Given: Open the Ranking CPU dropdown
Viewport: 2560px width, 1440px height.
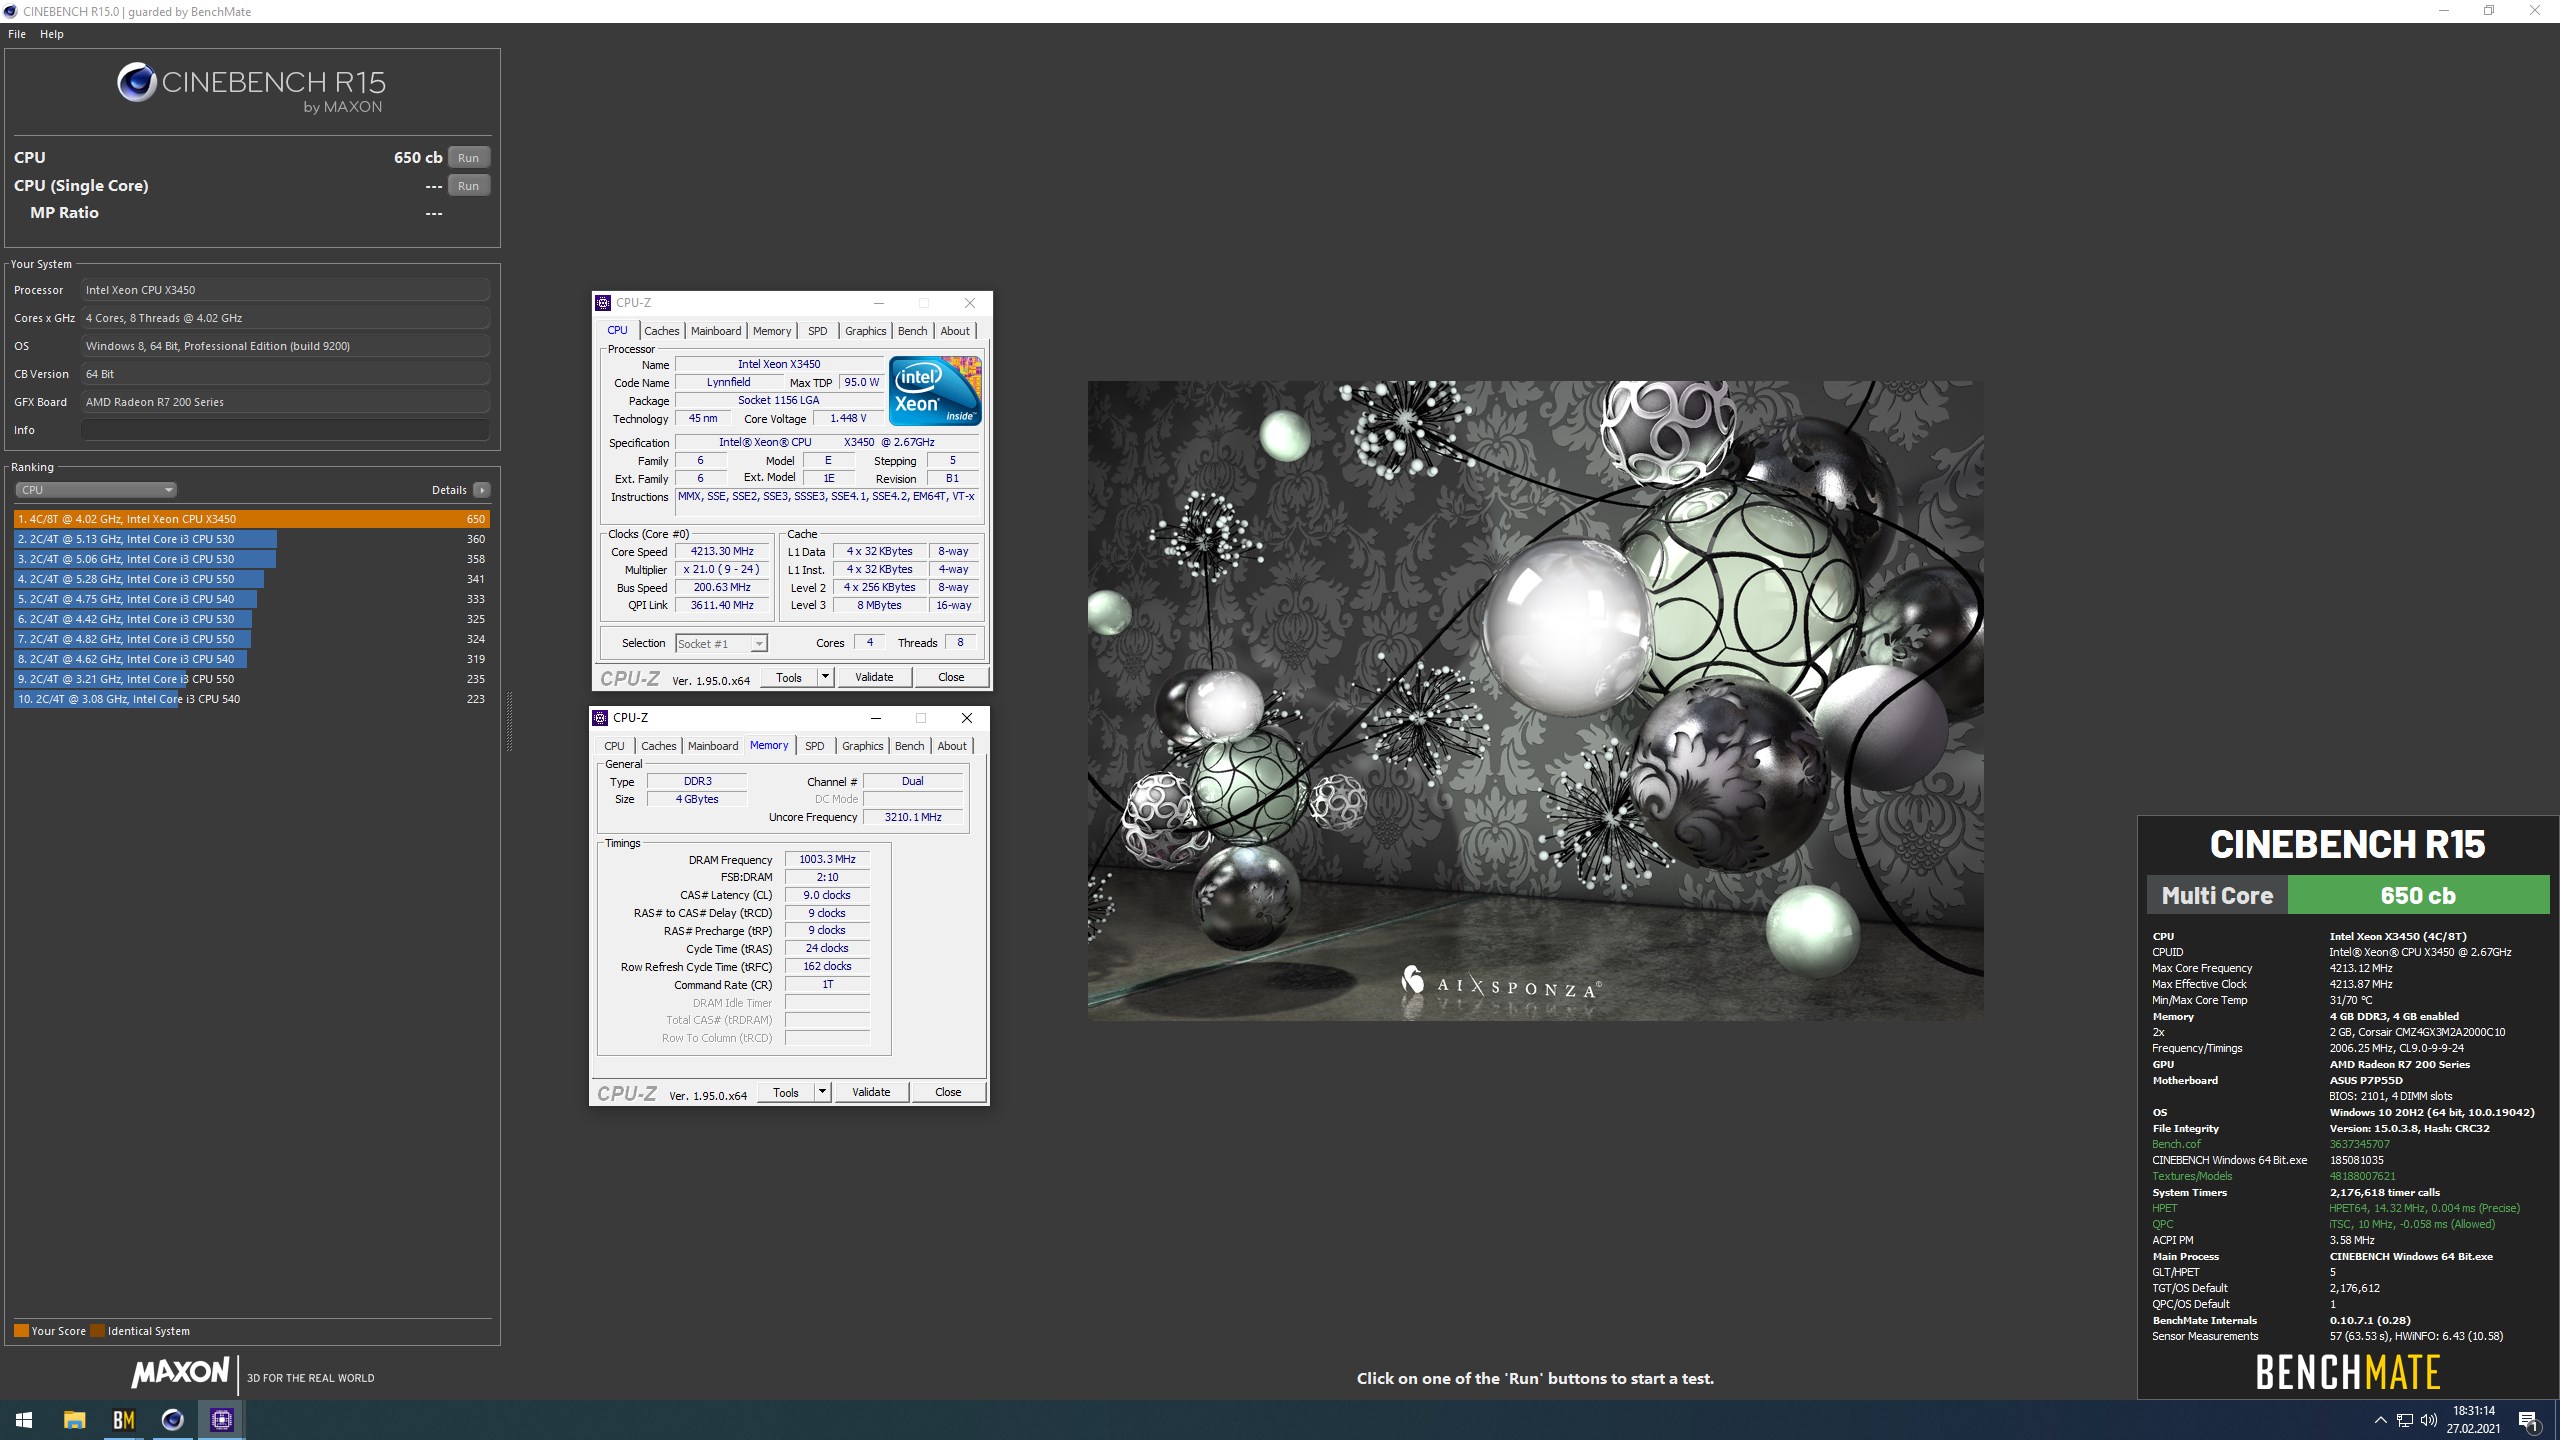Looking at the screenshot, I should (x=96, y=490).
